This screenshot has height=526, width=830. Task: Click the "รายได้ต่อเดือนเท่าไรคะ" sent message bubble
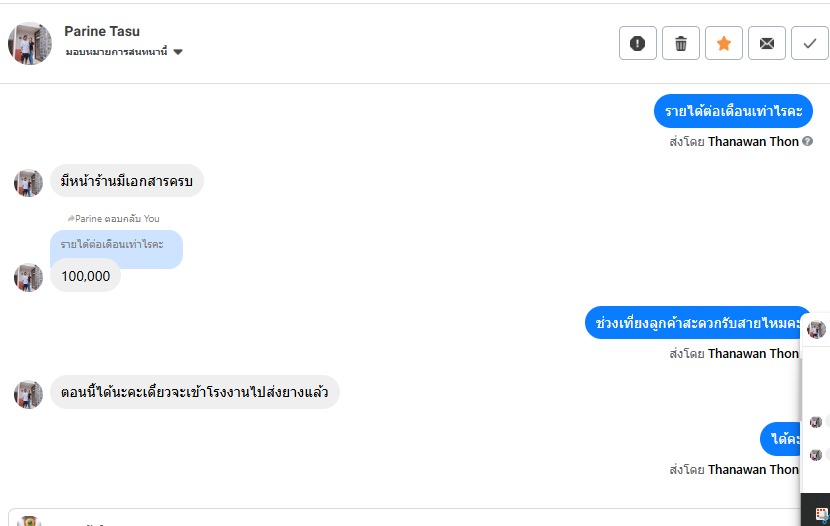[733, 111]
